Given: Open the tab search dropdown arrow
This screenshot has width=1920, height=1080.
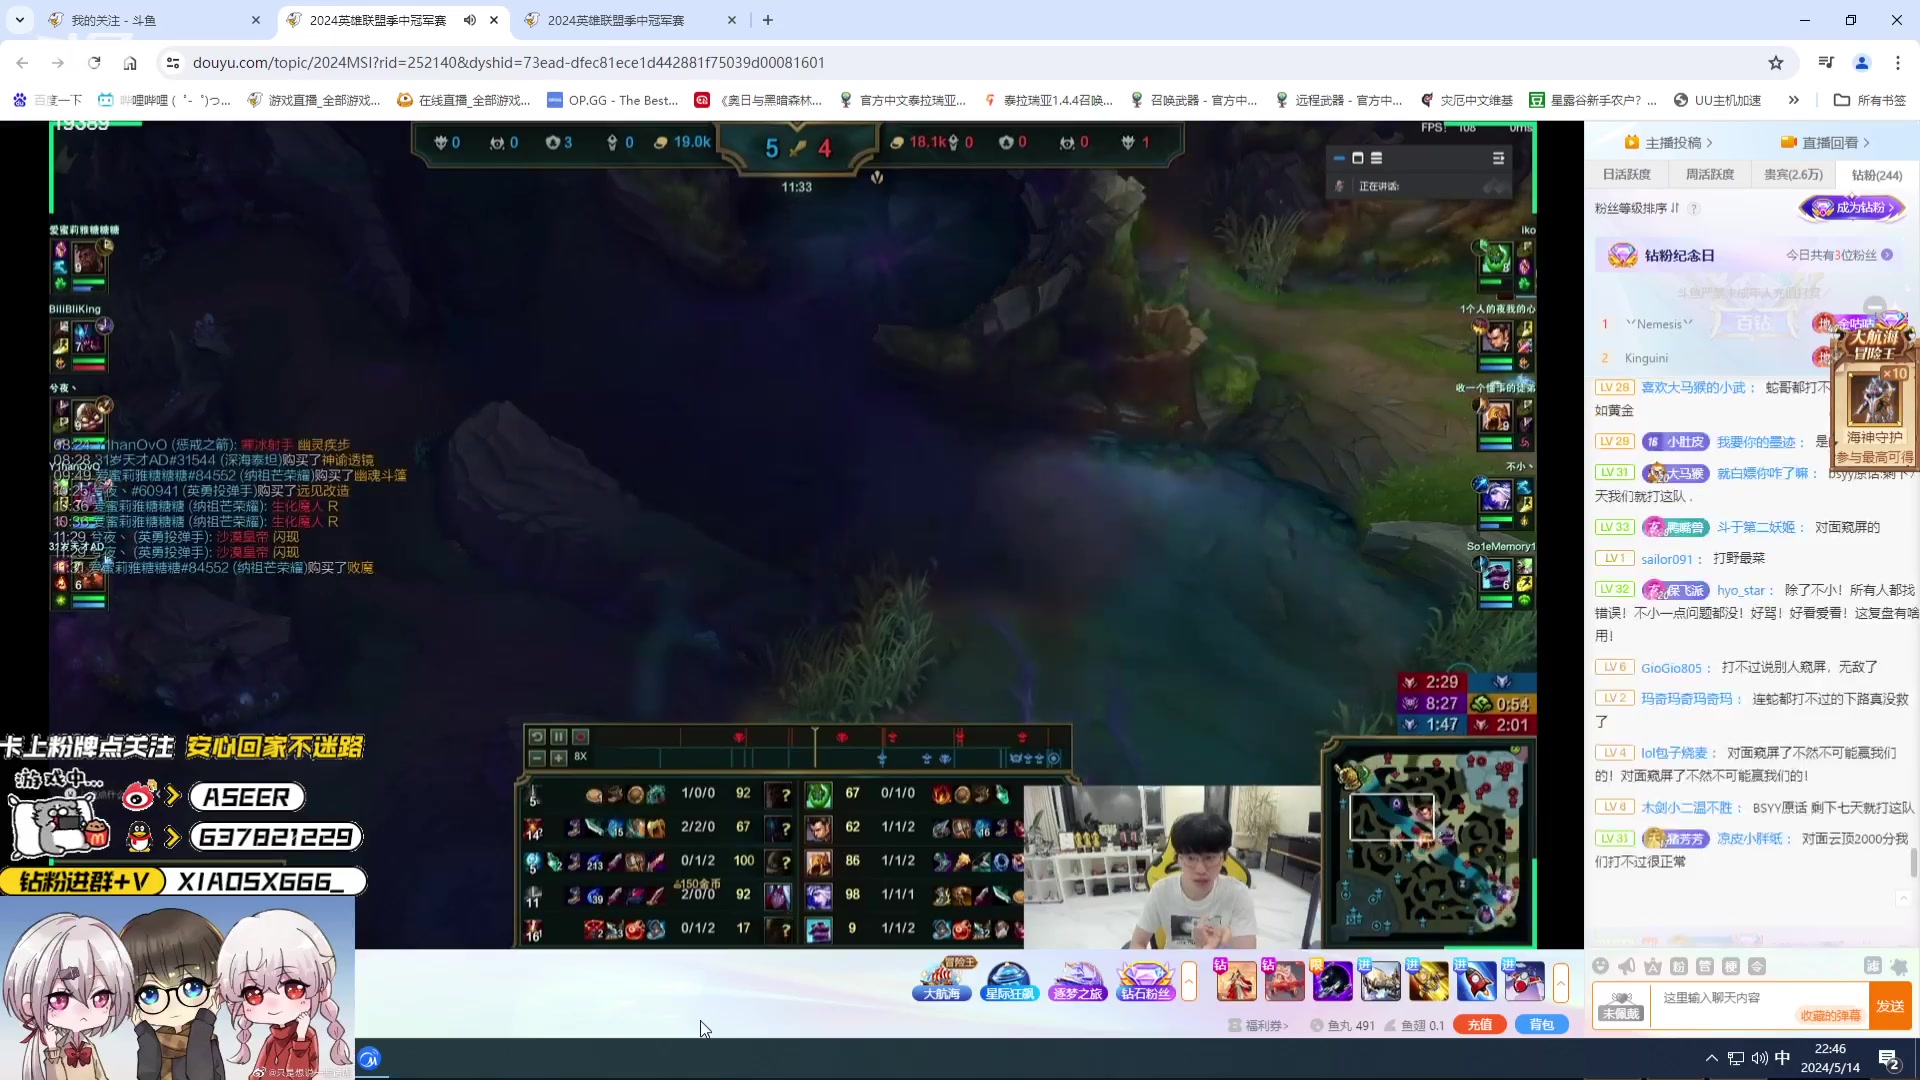Looking at the screenshot, I should (20, 20).
